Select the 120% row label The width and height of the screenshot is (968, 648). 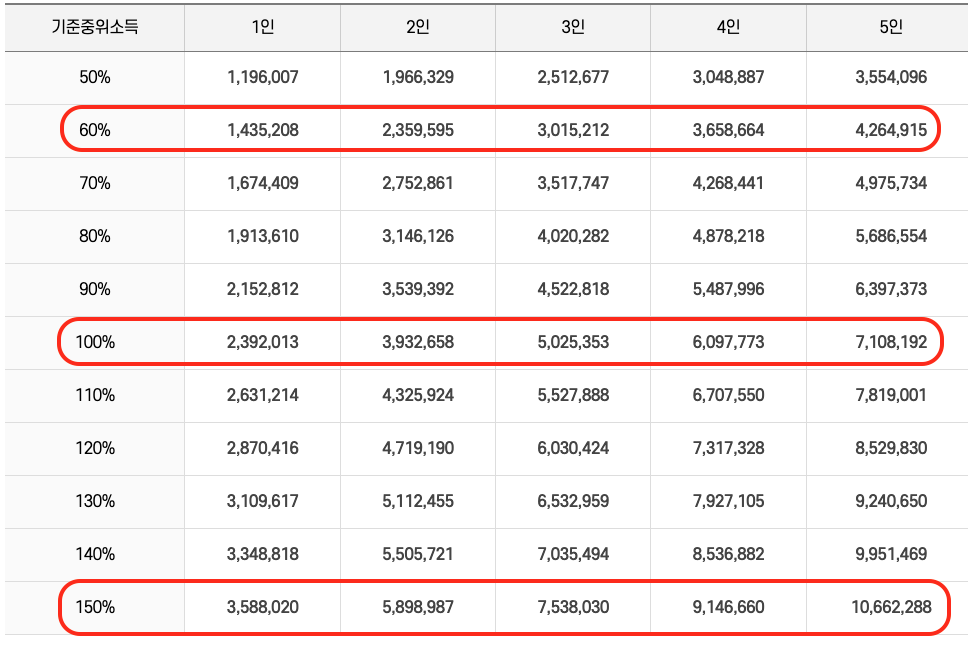click(x=95, y=448)
